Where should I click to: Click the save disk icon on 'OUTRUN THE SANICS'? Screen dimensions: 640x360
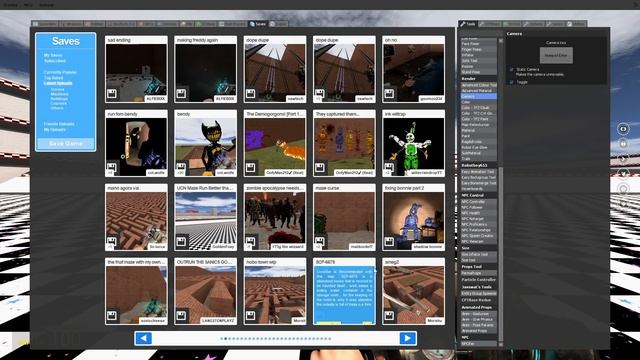pyautogui.click(x=181, y=316)
